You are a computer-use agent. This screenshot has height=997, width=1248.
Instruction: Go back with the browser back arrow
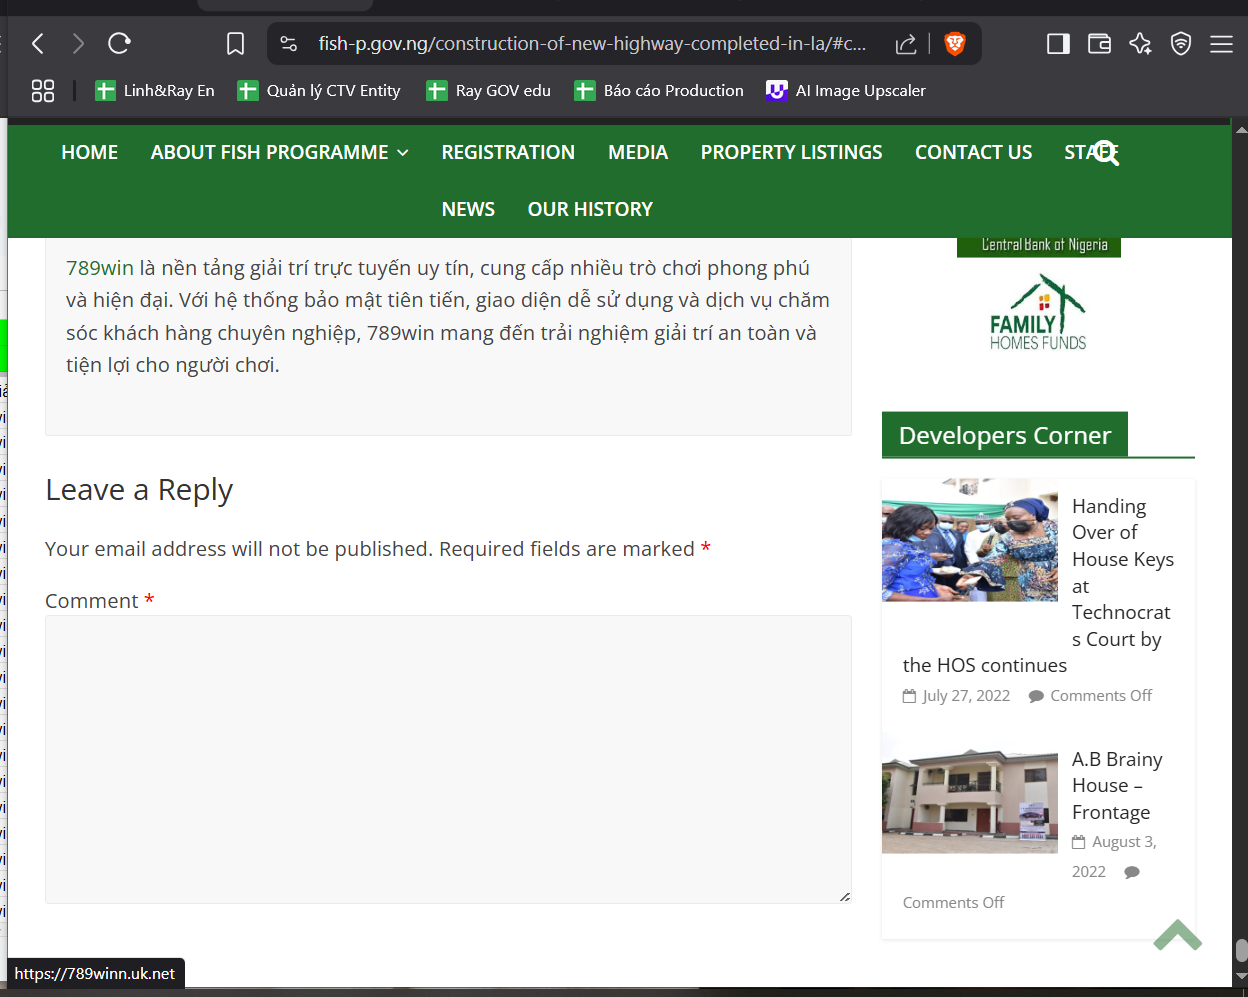(38, 43)
